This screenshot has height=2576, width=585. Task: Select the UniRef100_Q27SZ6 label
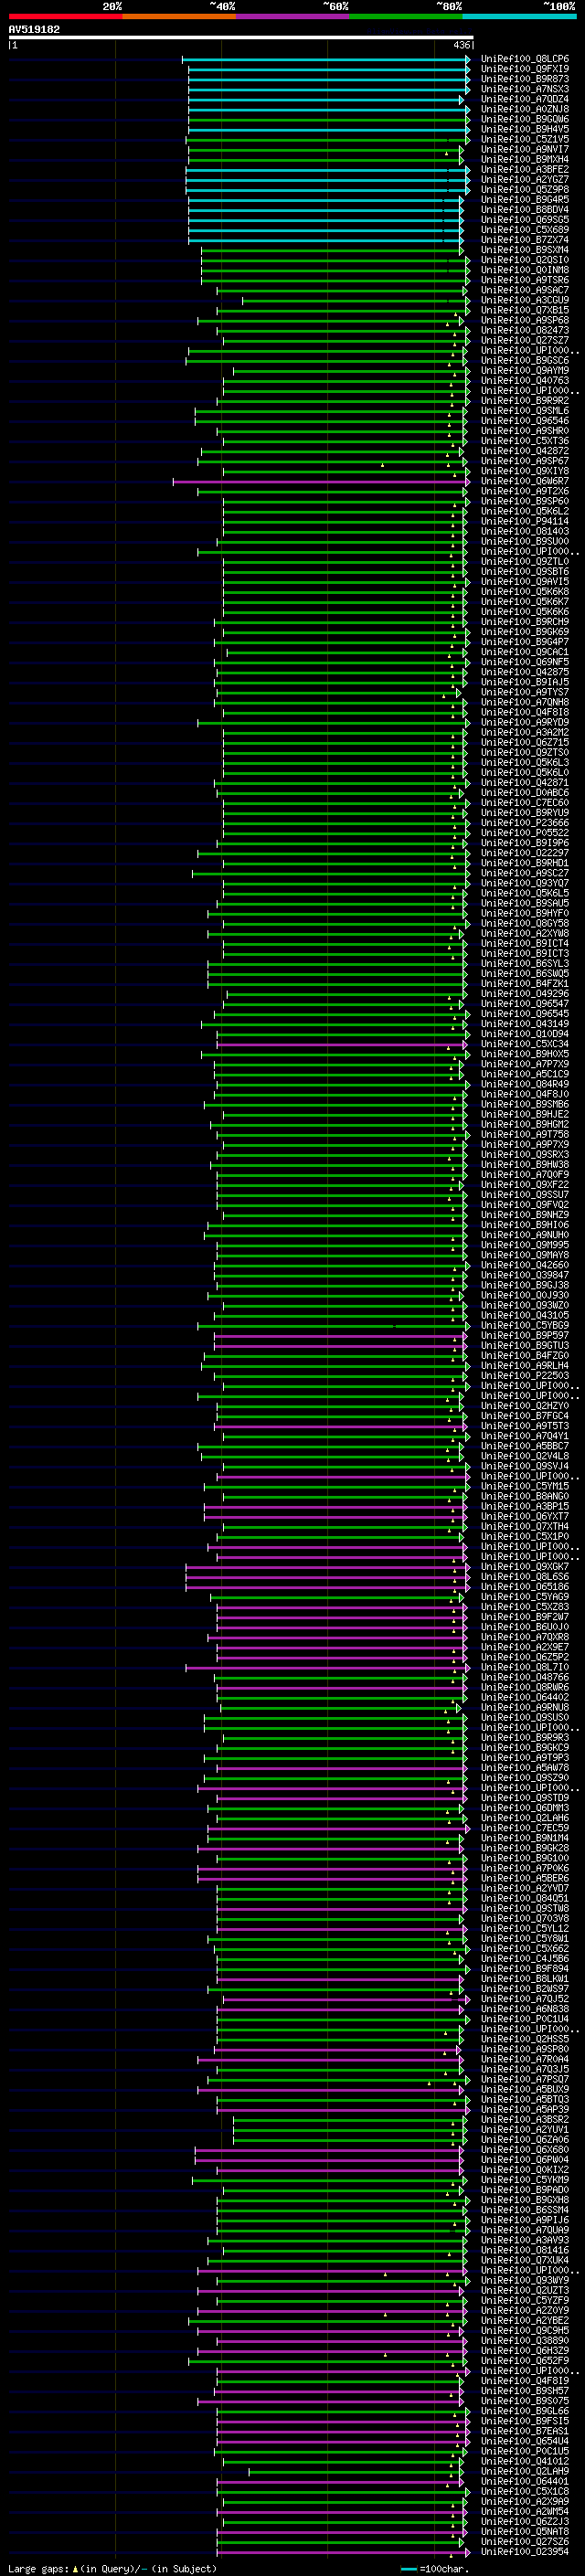click(525, 2542)
